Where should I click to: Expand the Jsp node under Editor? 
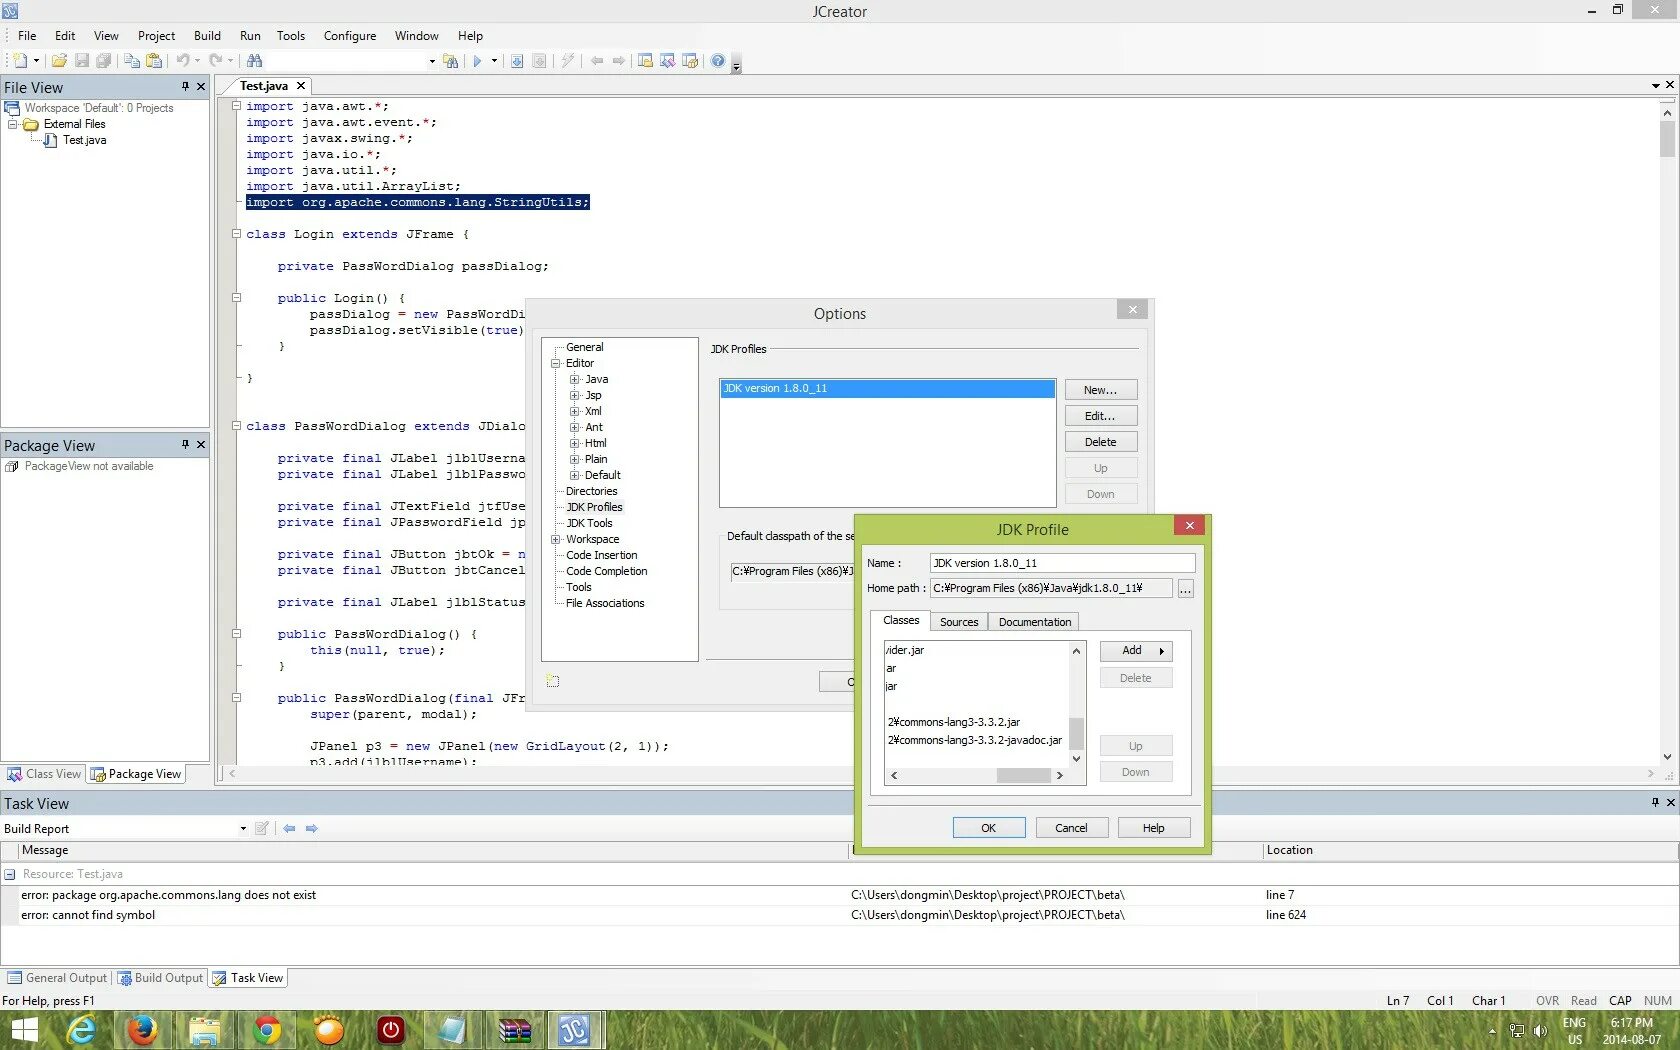[x=574, y=395]
